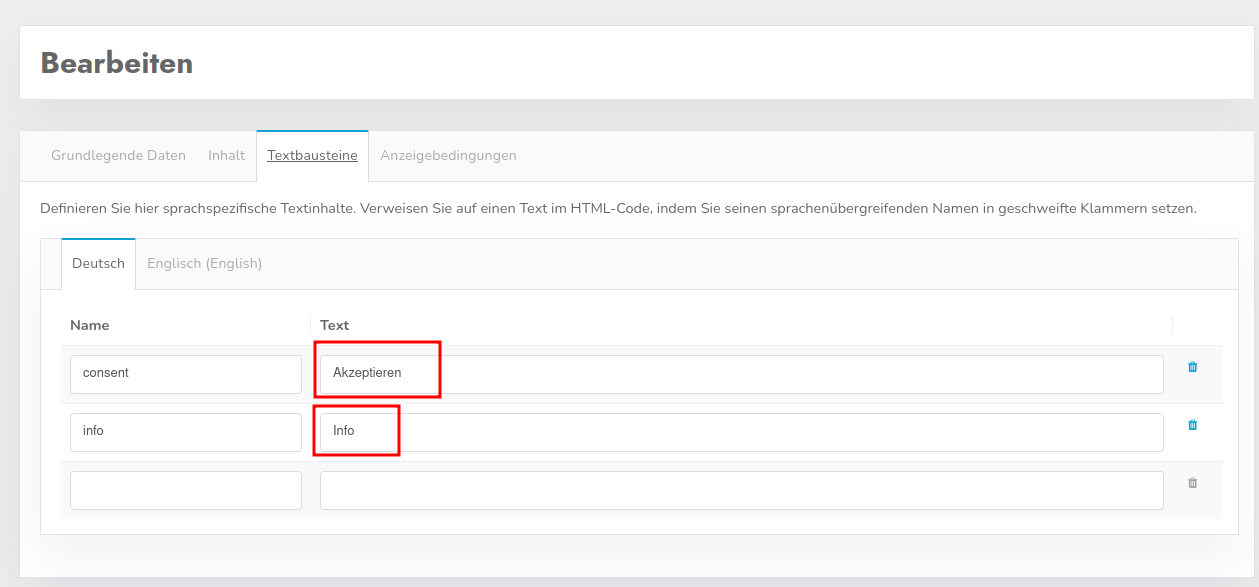The height and width of the screenshot is (587, 1259).
Task: Click the empty Name field in last row
Action: 185,490
